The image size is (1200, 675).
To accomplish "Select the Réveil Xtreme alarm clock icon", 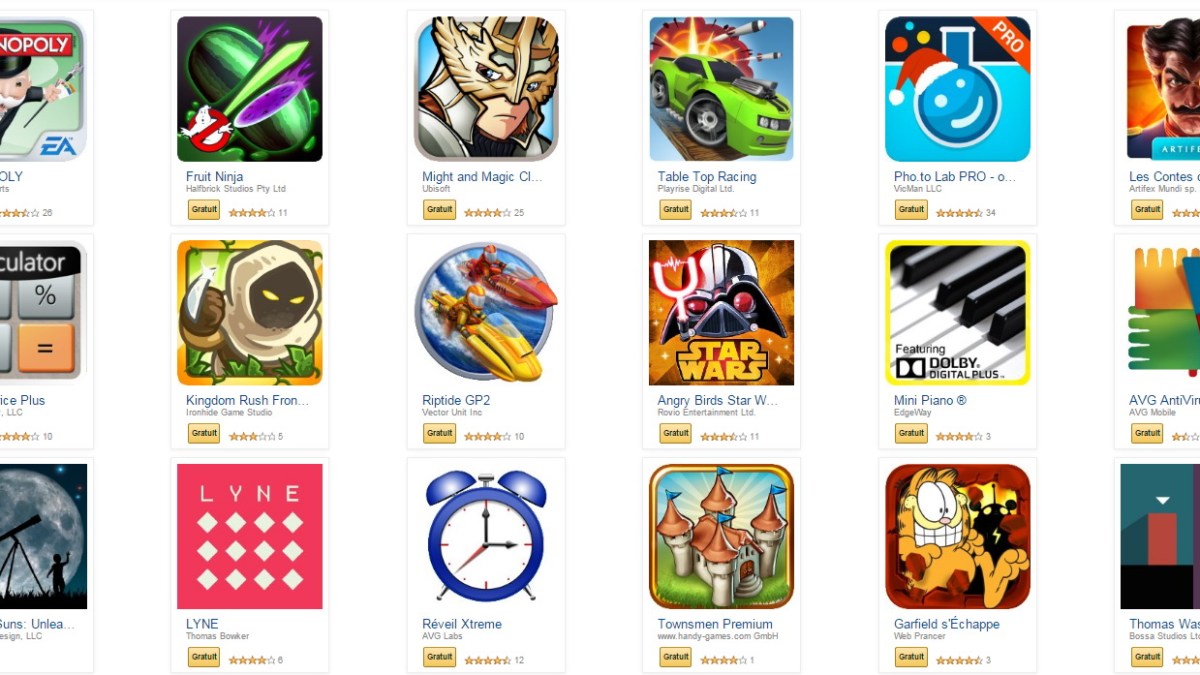I will [x=486, y=536].
